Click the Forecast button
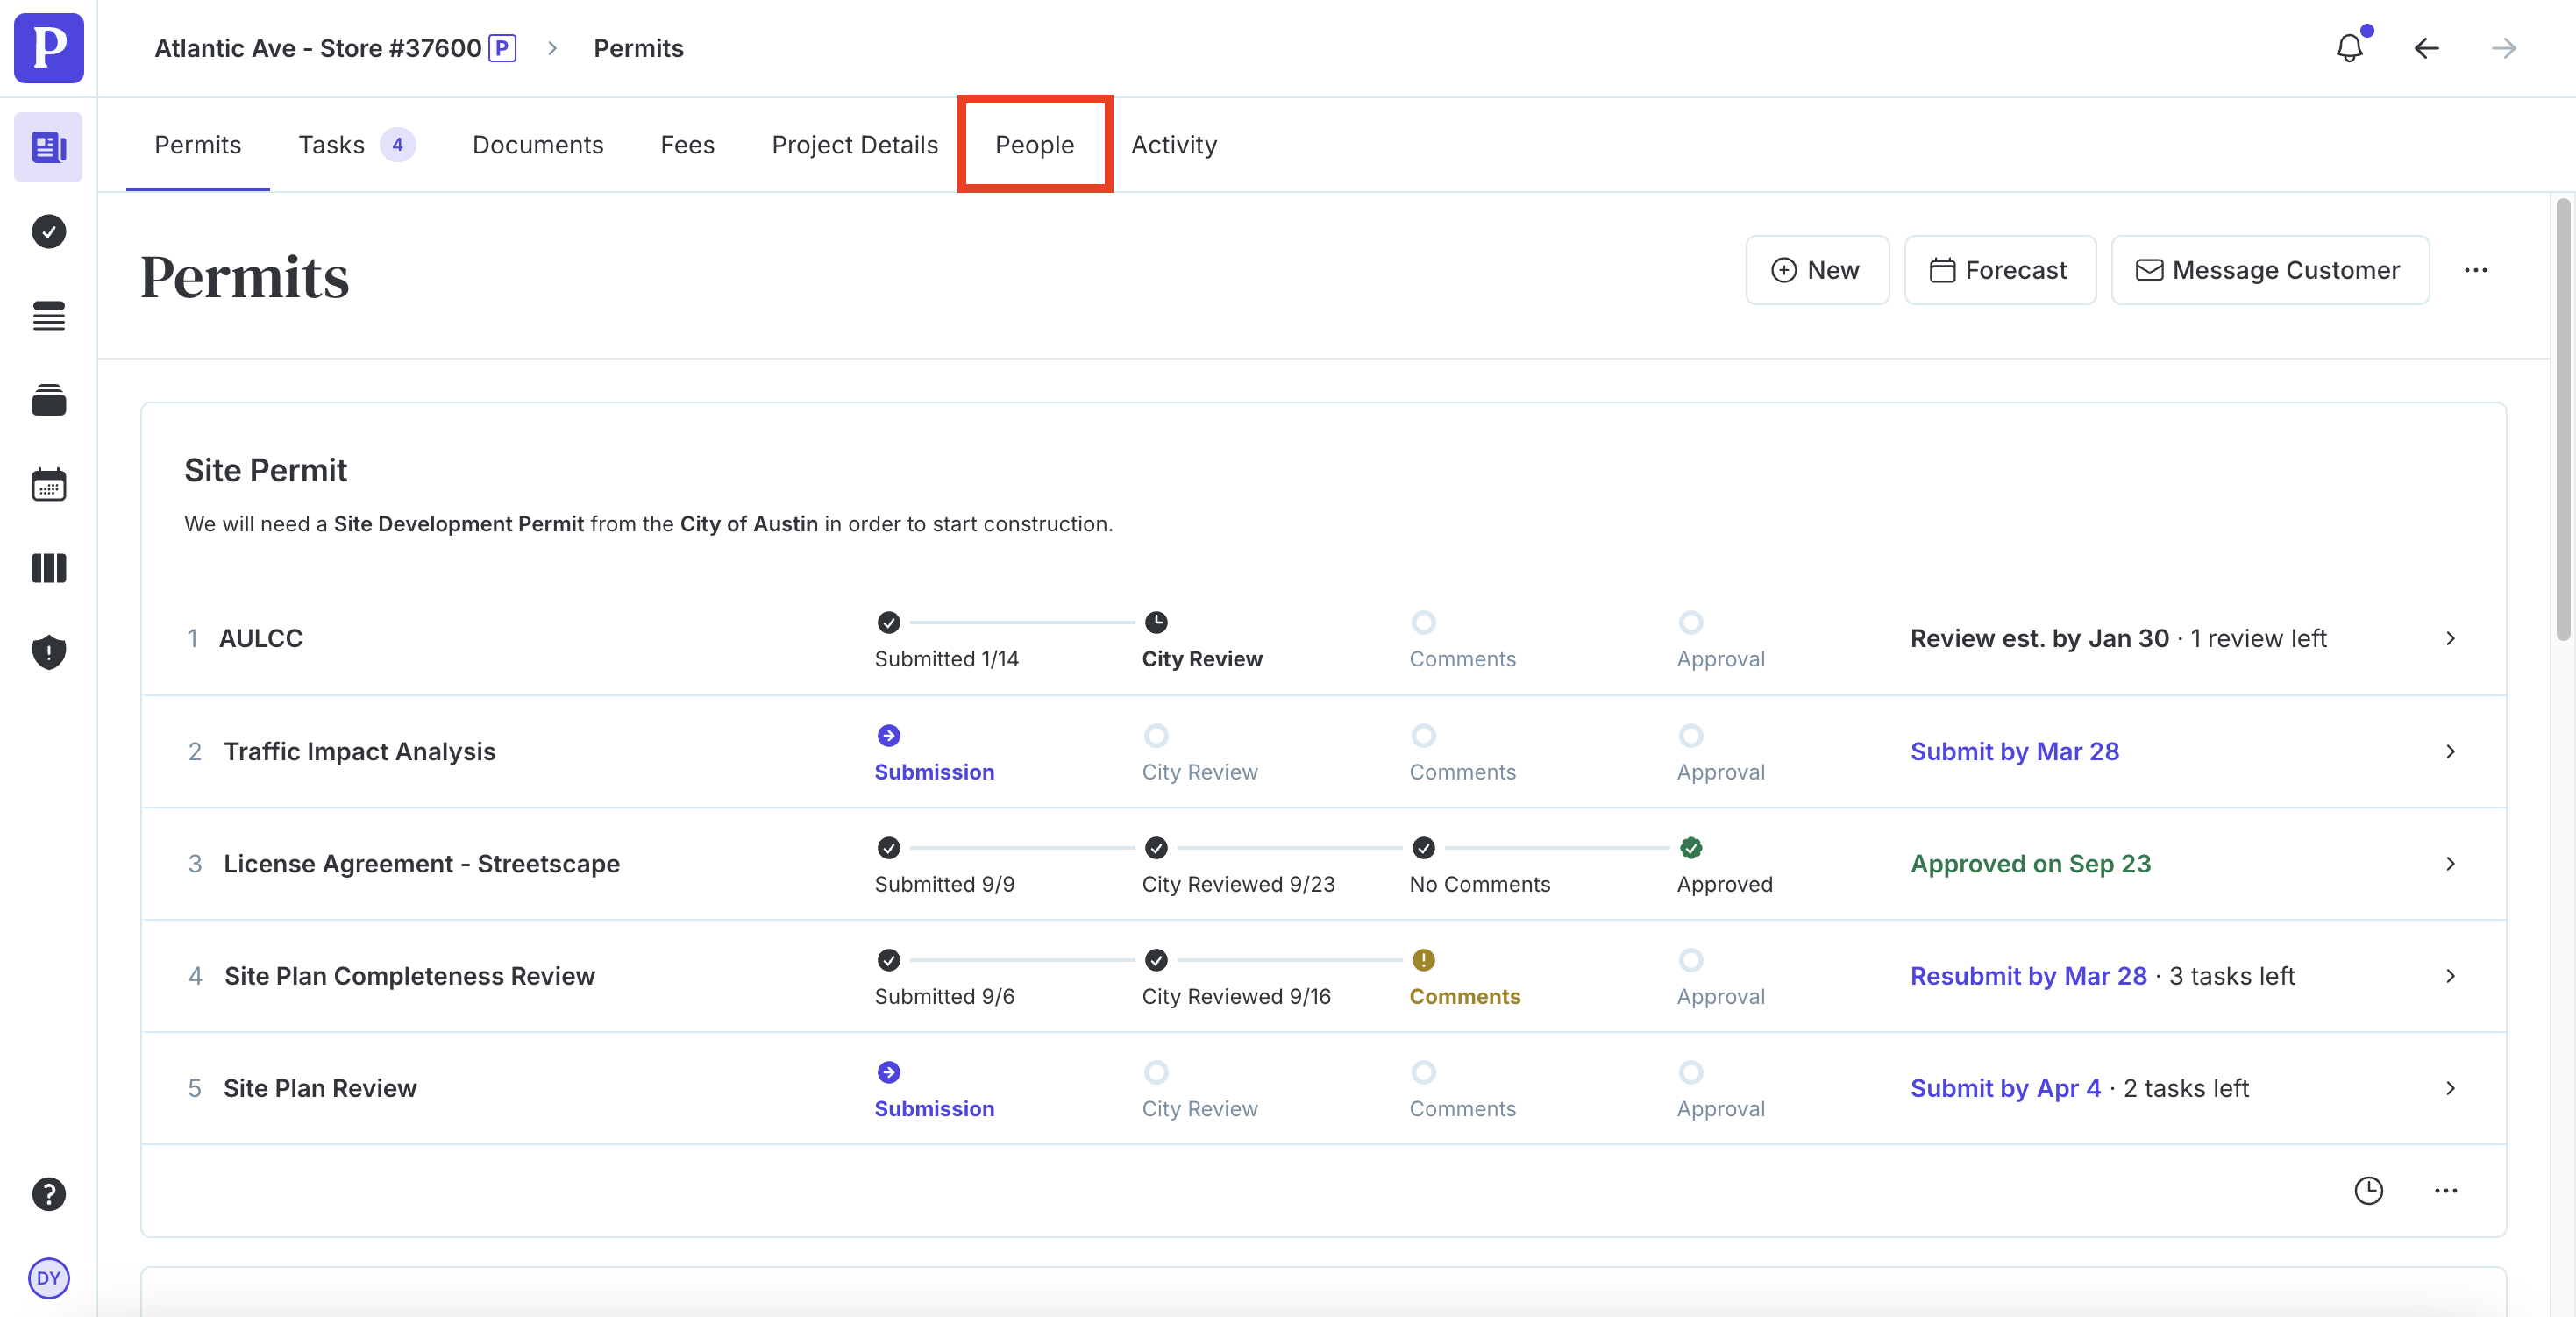 click(1999, 270)
